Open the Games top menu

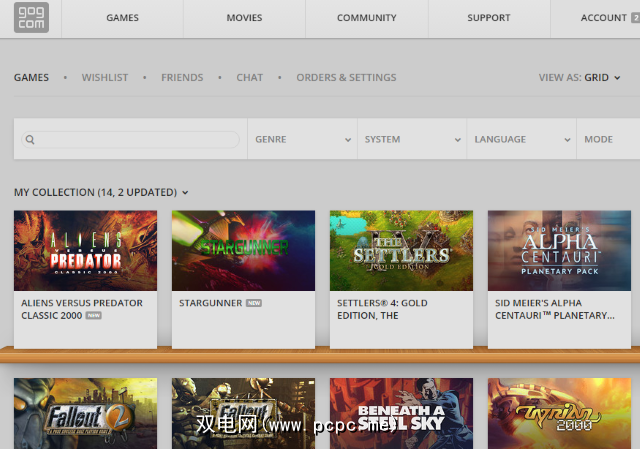coord(122,18)
